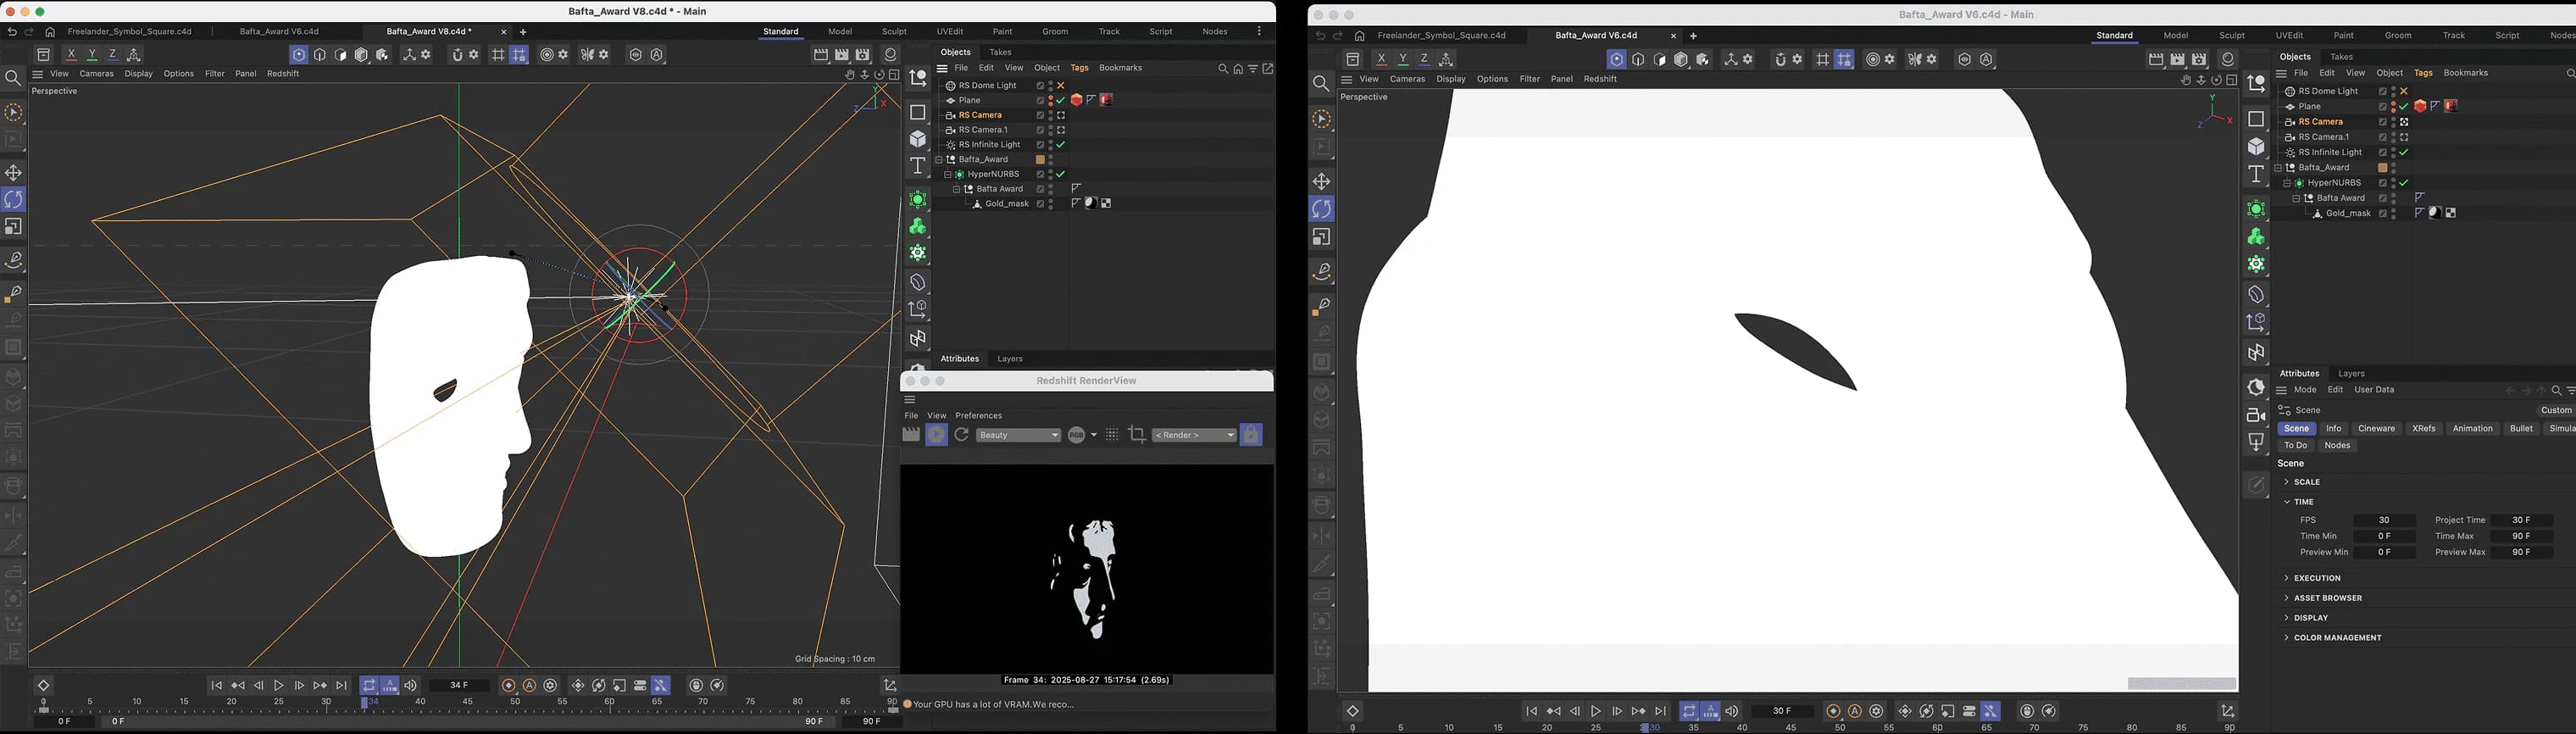Toggle Y axis lock in left window
The image size is (2576, 734).
click(x=92, y=55)
